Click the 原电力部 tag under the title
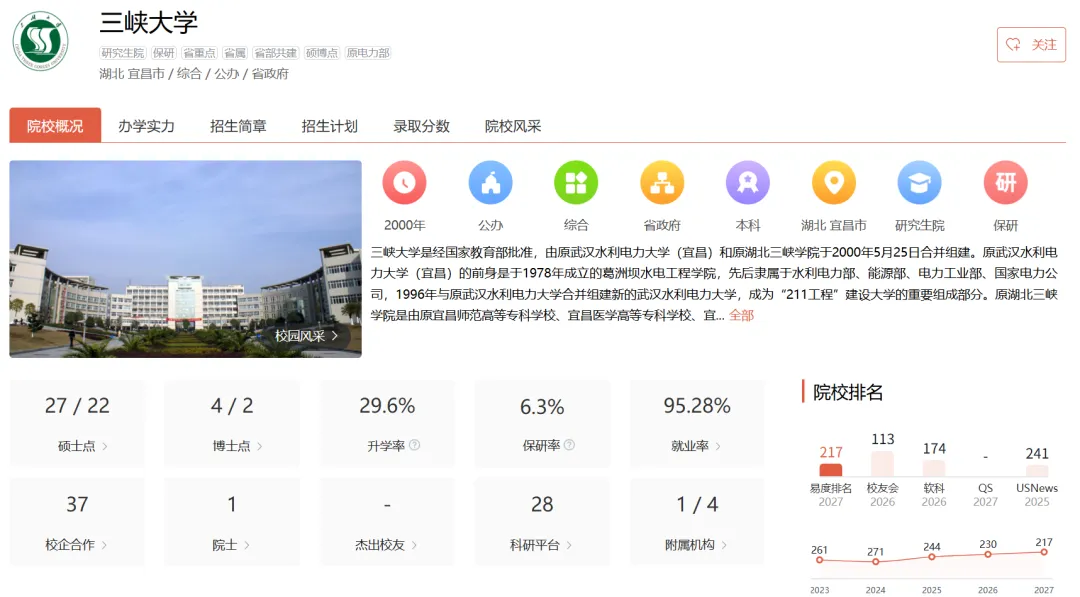 (x=368, y=53)
